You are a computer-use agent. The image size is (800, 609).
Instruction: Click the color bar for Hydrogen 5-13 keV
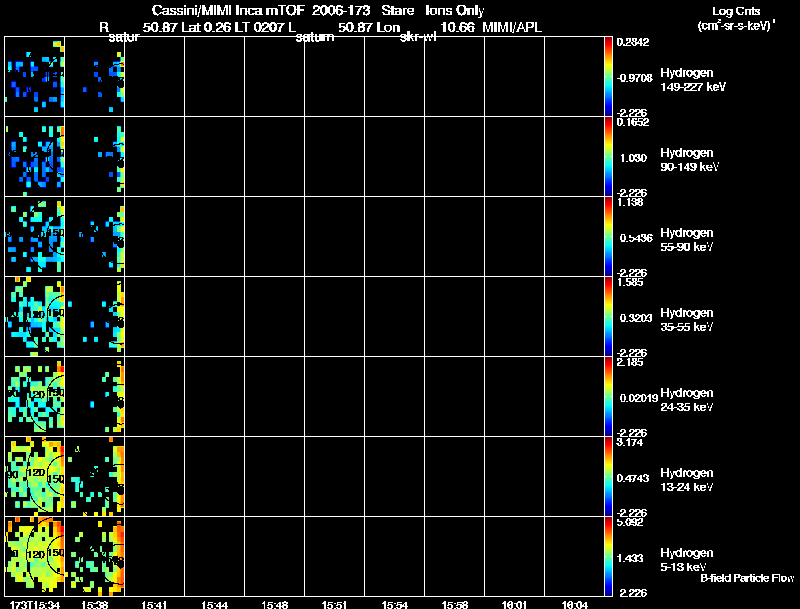pos(609,557)
